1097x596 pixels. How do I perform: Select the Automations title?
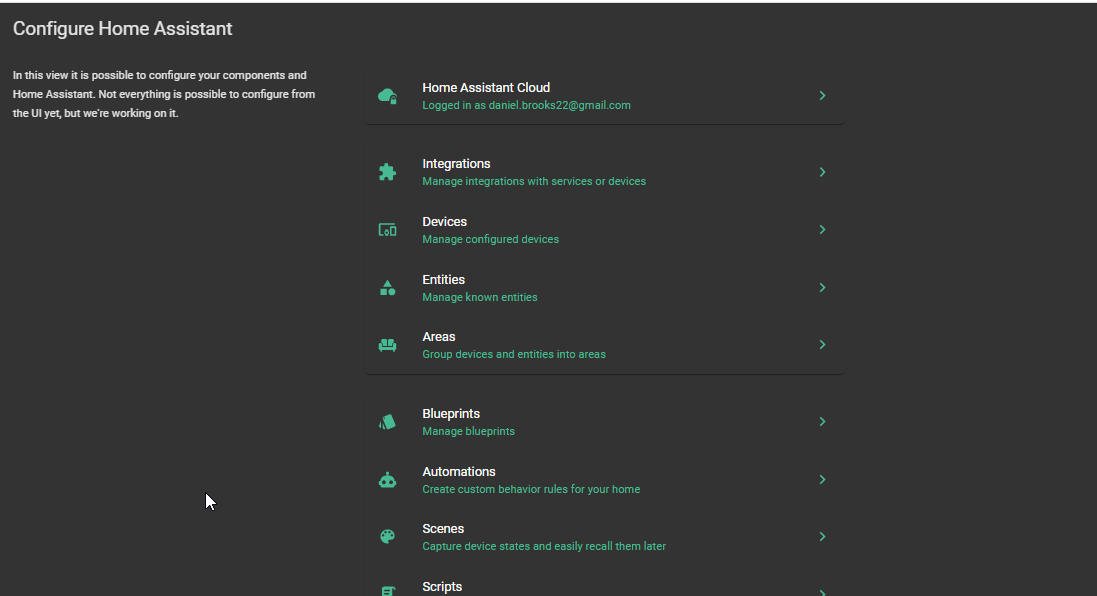coord(458,472)
